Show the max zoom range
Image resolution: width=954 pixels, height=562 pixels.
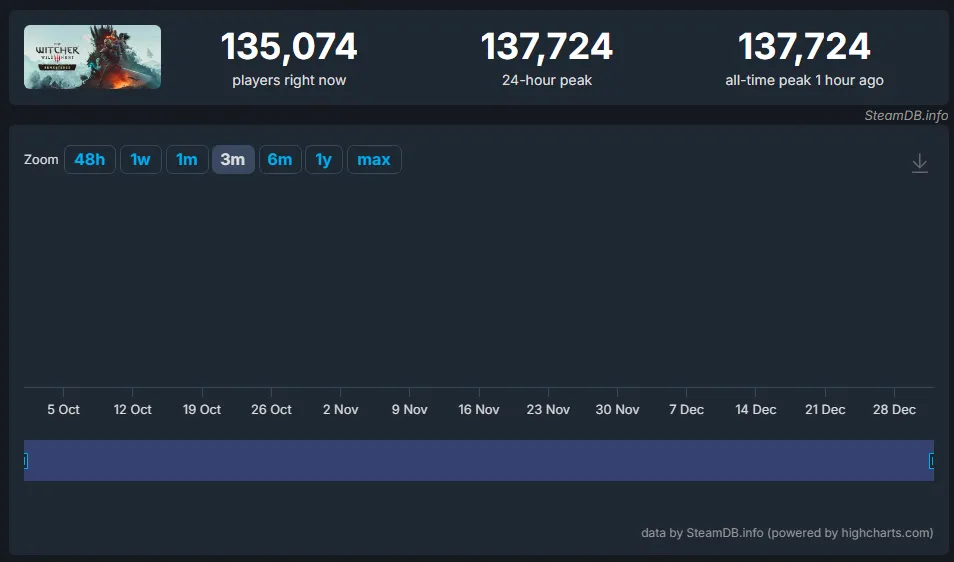click(374, 159)
